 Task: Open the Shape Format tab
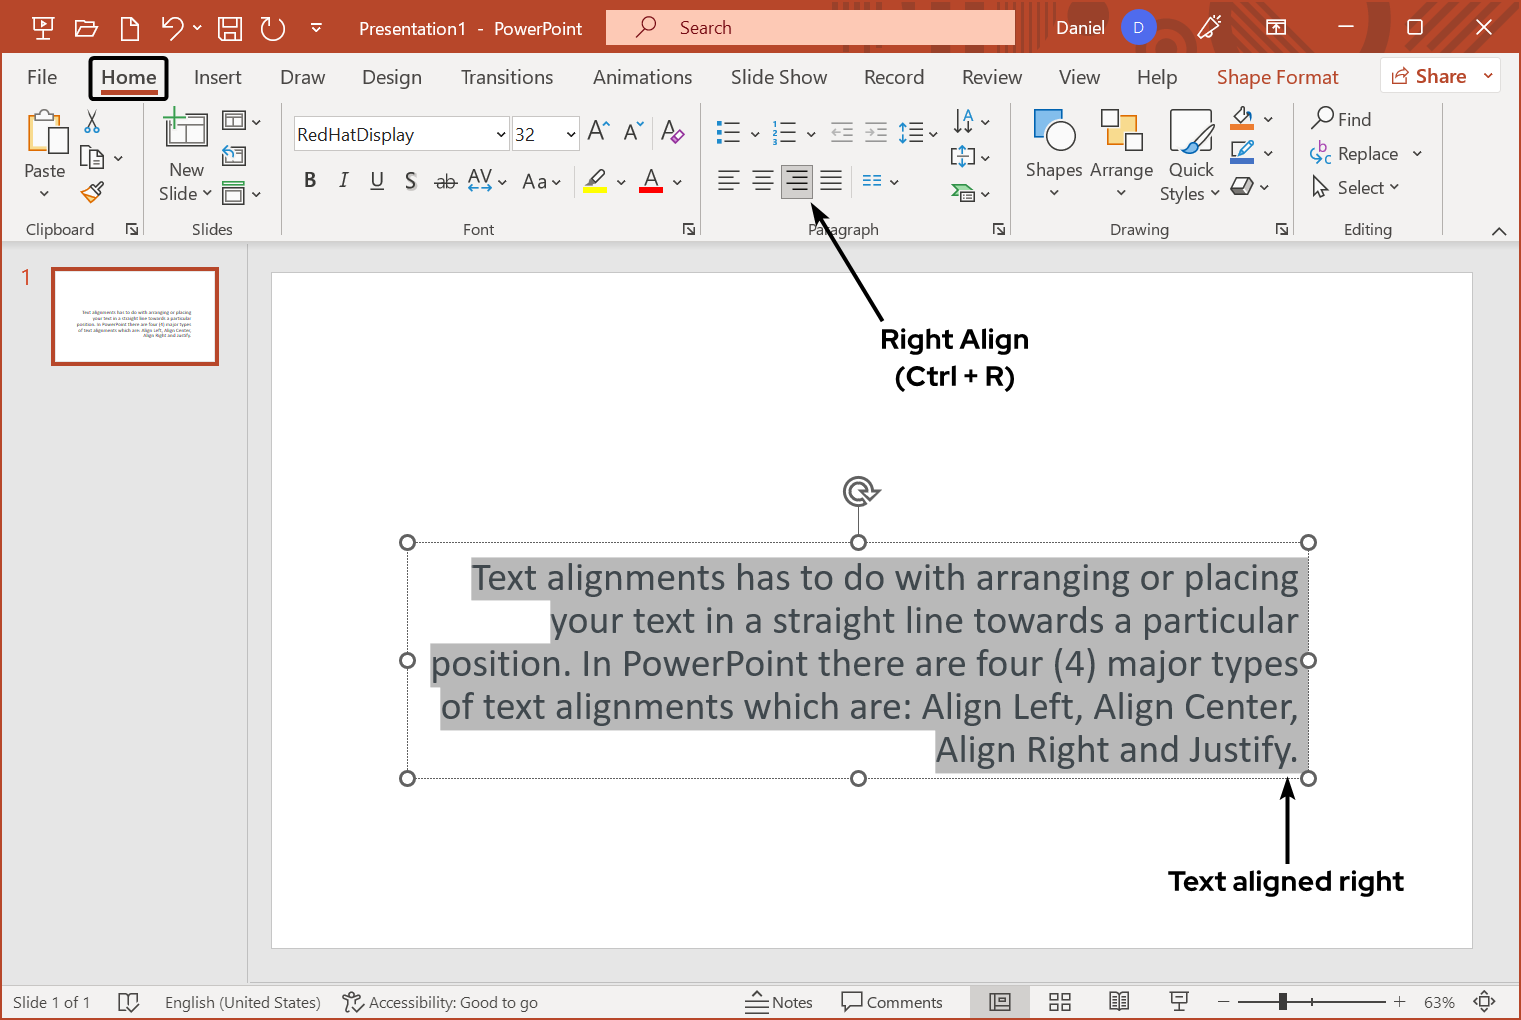(1277, 77)
